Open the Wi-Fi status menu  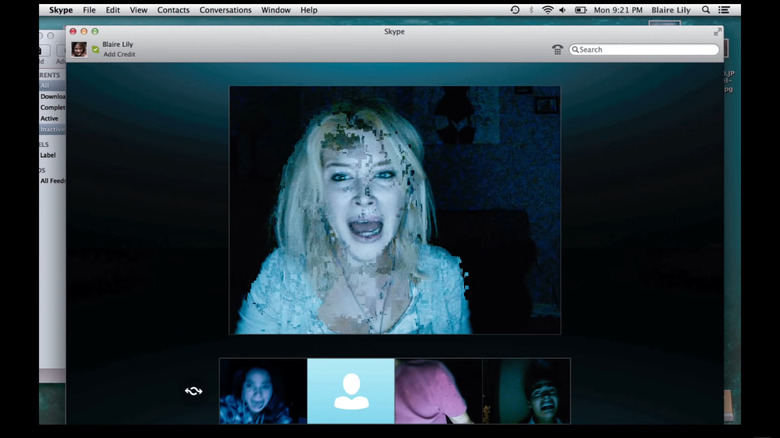[547, 10]
